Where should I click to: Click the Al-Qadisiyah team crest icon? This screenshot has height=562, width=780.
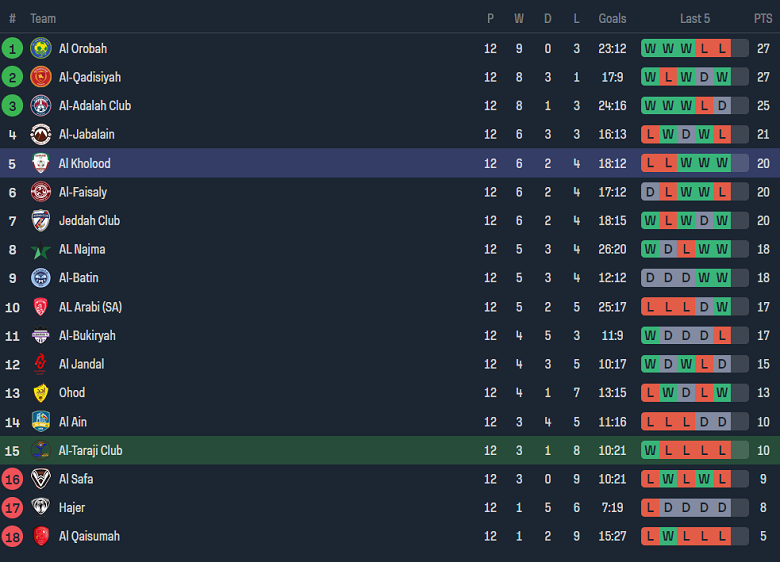pos(41,77)
